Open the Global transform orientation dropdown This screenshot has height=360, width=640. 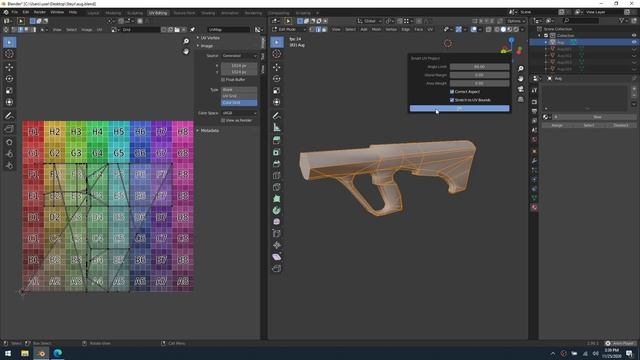[369, 21]
